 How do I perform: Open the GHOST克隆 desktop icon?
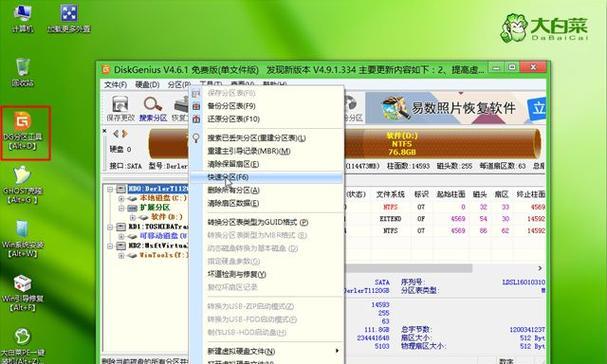click(x=22, y=185)
